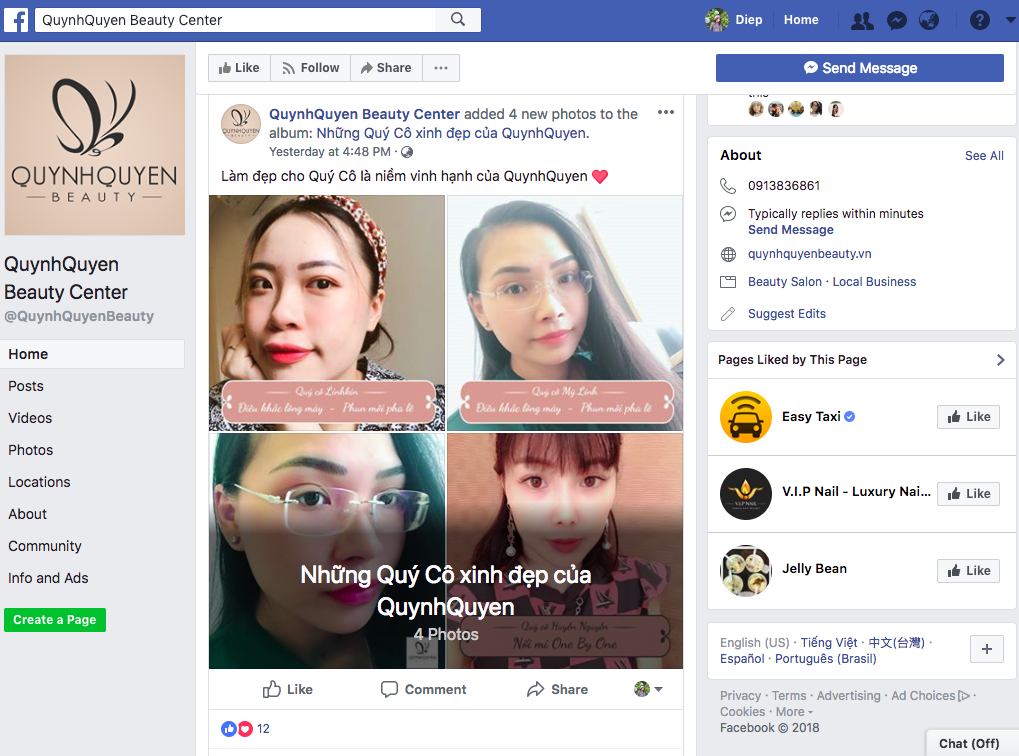Click the public audience globe icon on post
This screenshot has width=1019, height=756.
click(407, 152)
